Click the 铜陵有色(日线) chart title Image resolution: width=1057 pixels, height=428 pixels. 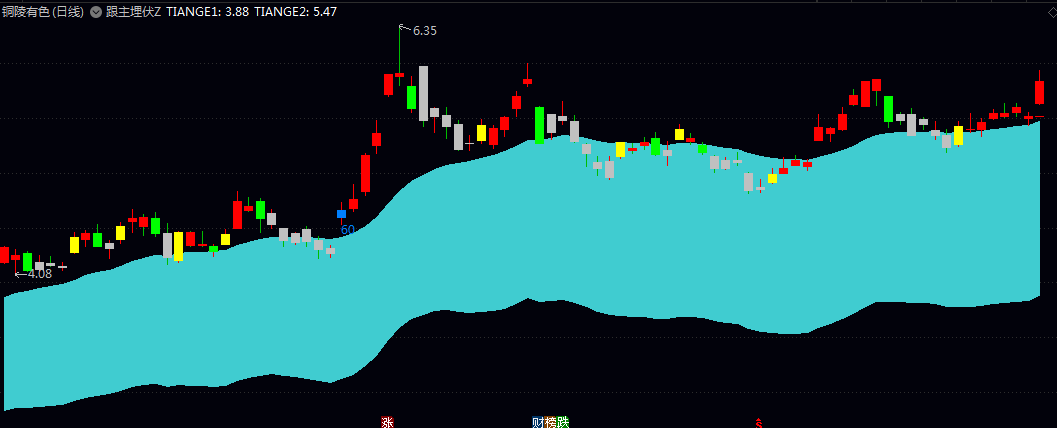pyautogui.click(x=43, y=11)
